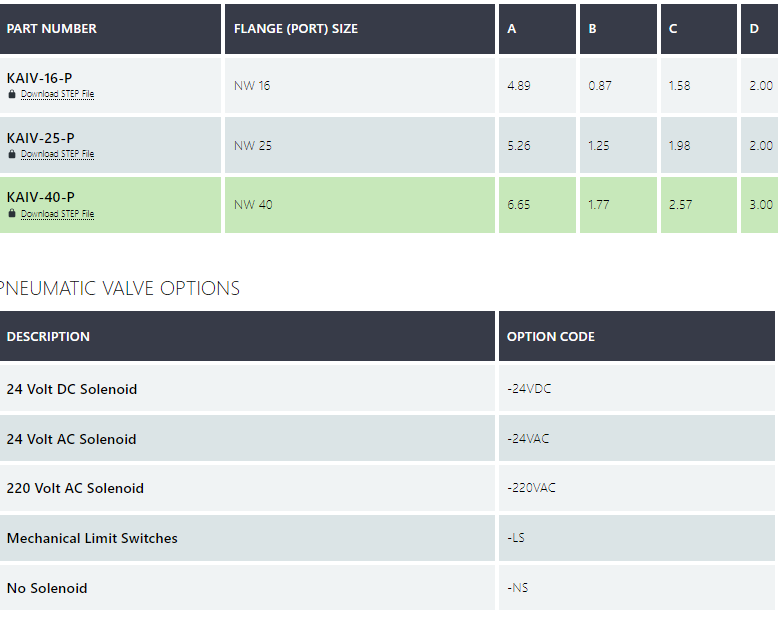Click the FLANGE (PORT) SIZE header
This screenshot has height=627, width=778.
click(296, 29)
